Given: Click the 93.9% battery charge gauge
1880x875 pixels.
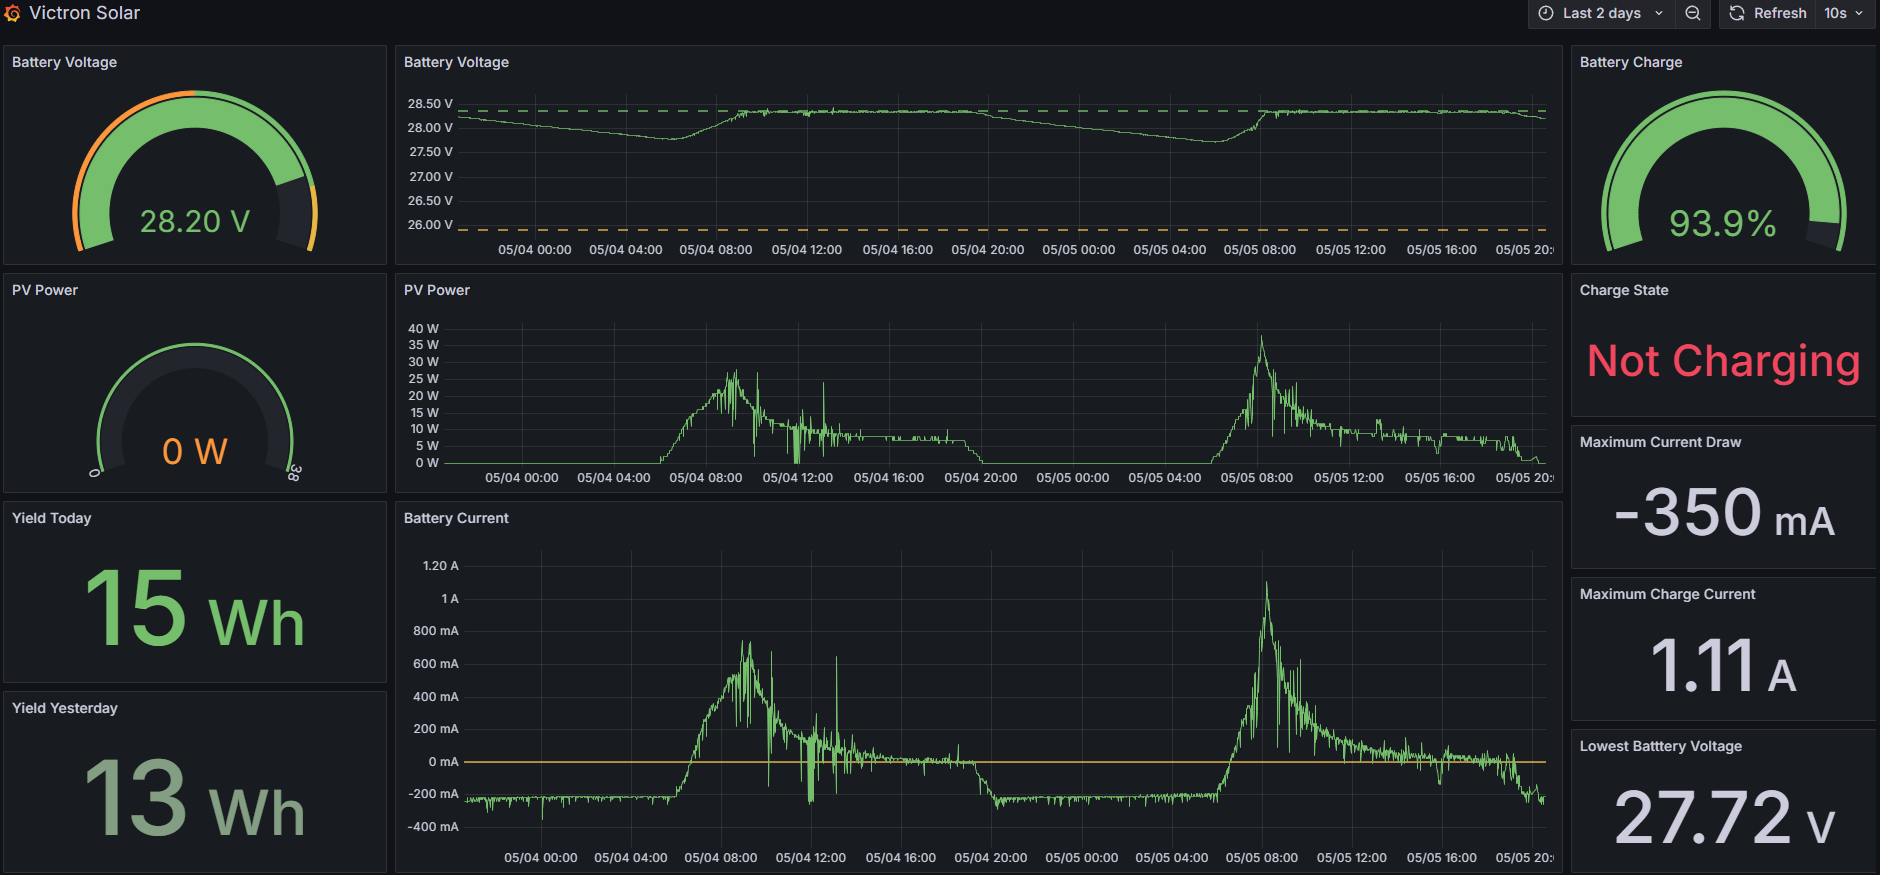Looking at the screenshot, I should [x=1722, y=222].
